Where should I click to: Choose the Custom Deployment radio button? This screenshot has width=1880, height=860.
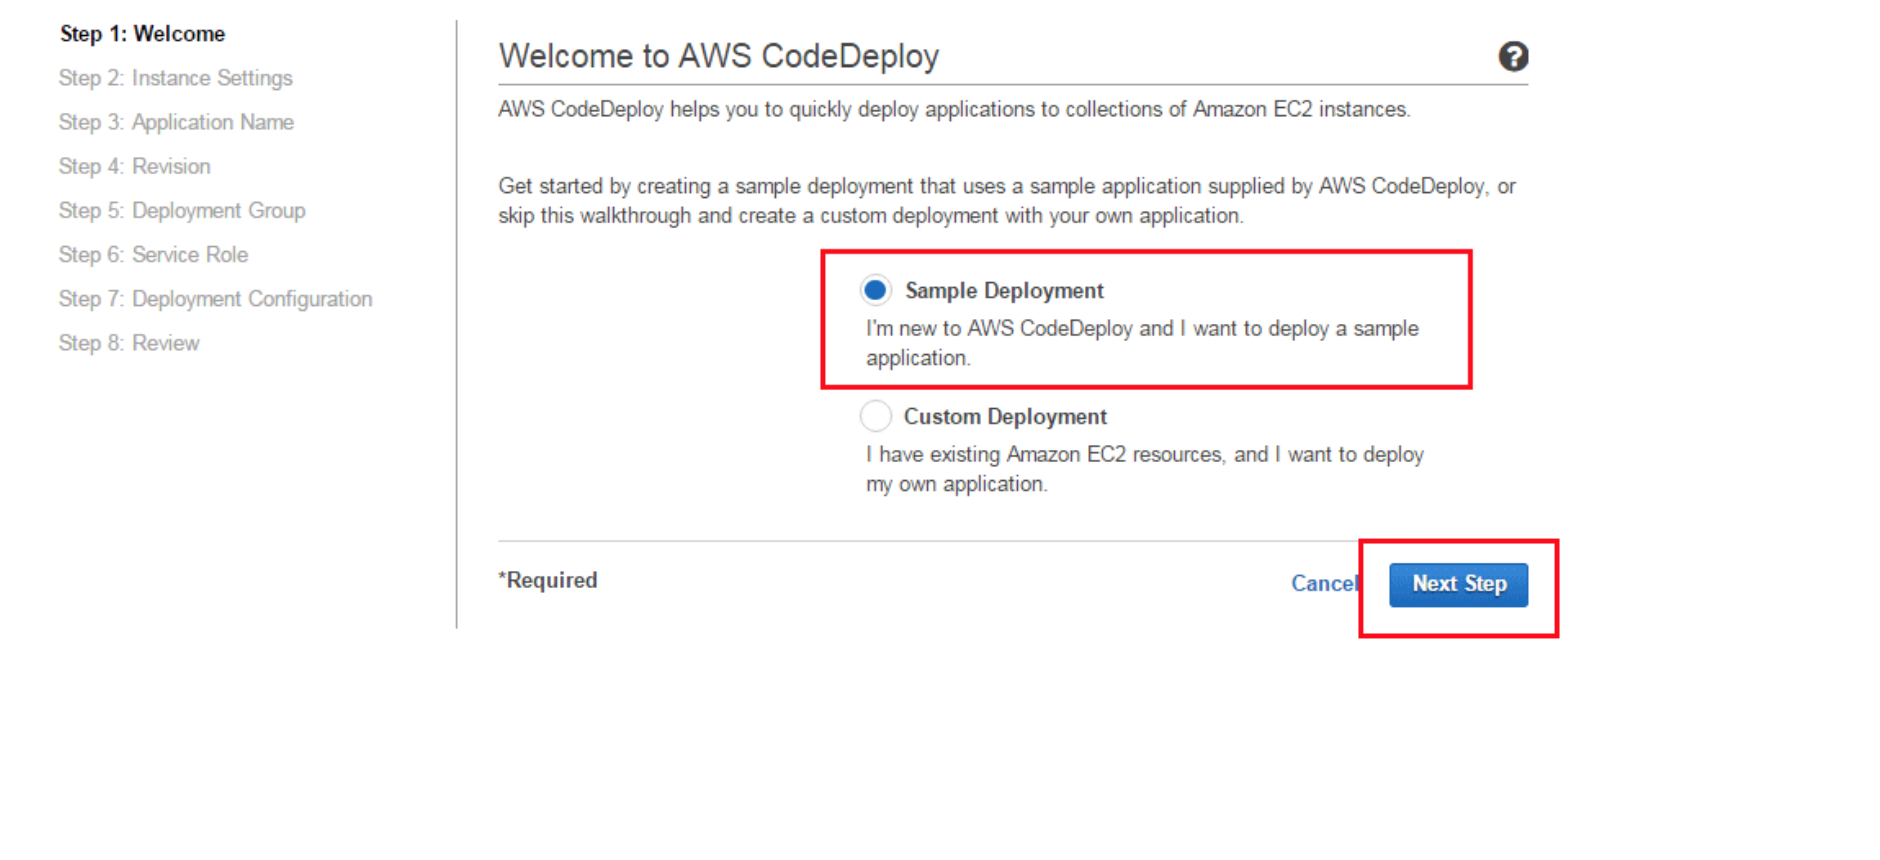click(875, 416)
